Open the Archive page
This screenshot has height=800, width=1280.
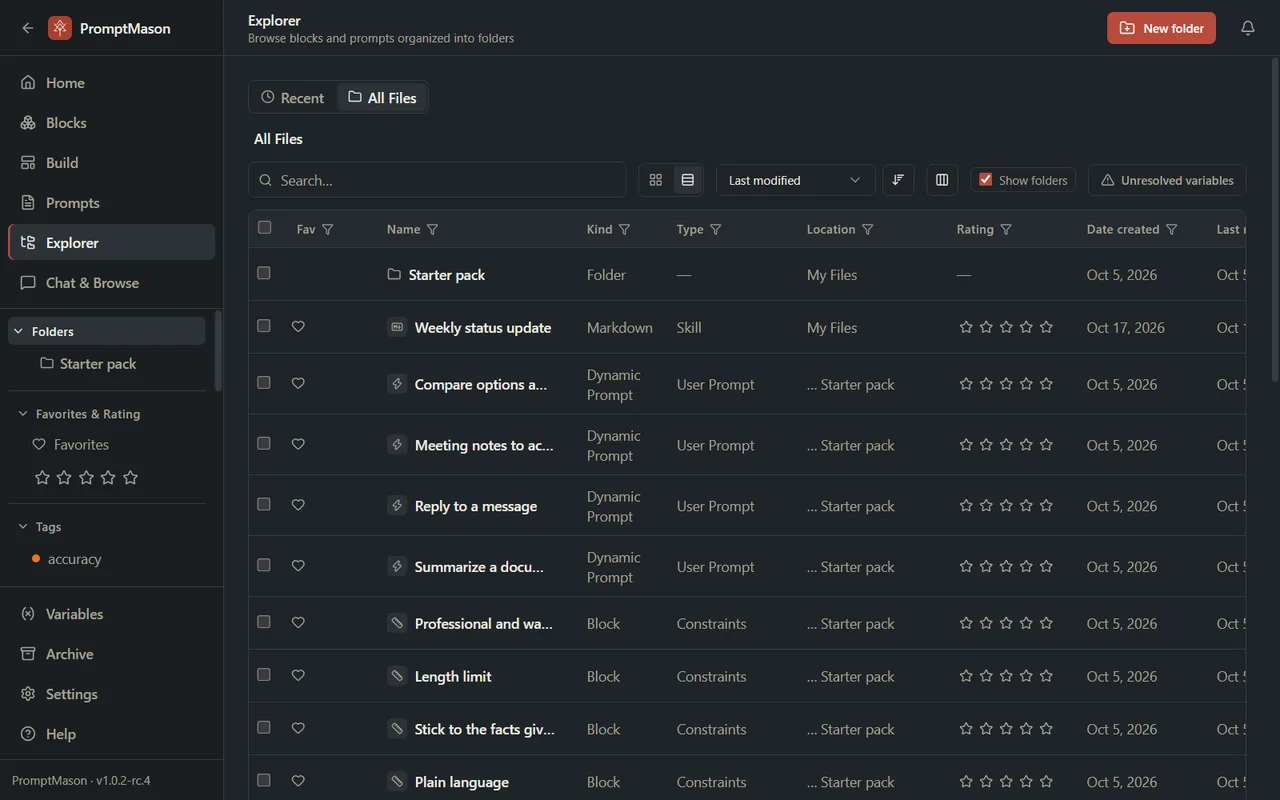coord(111,654)
